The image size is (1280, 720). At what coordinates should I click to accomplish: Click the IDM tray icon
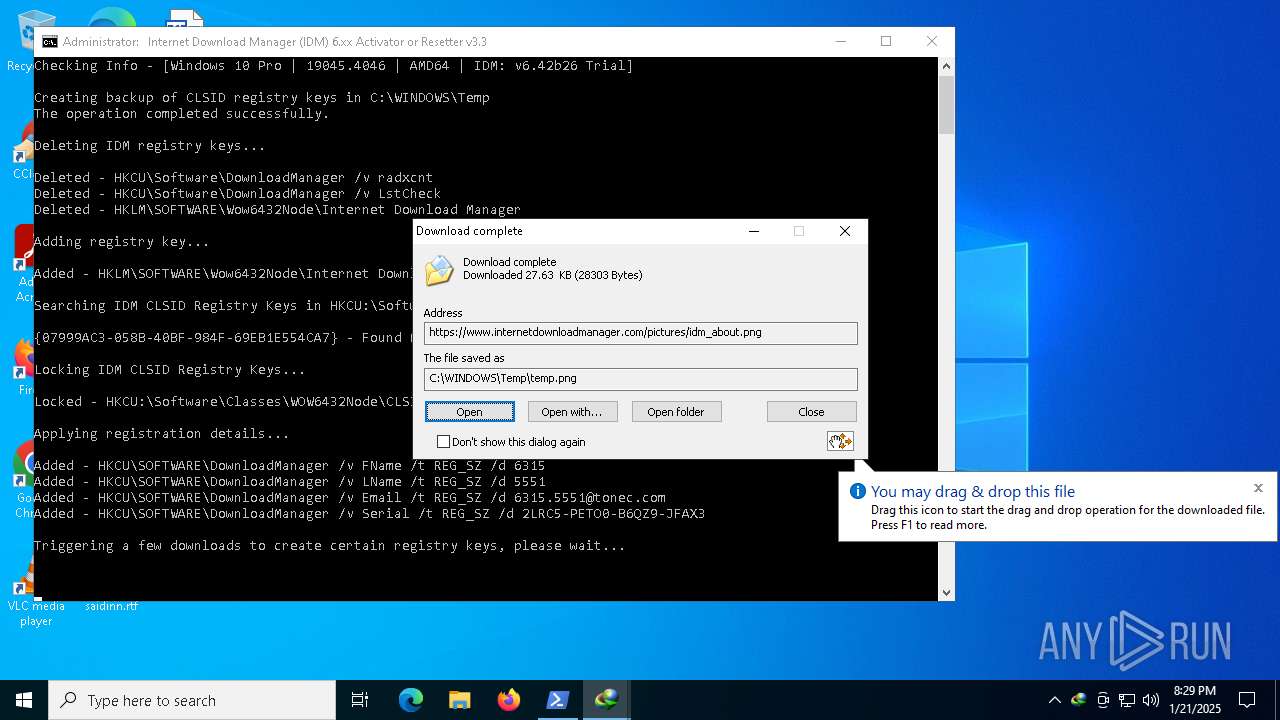coord(1079,700)
